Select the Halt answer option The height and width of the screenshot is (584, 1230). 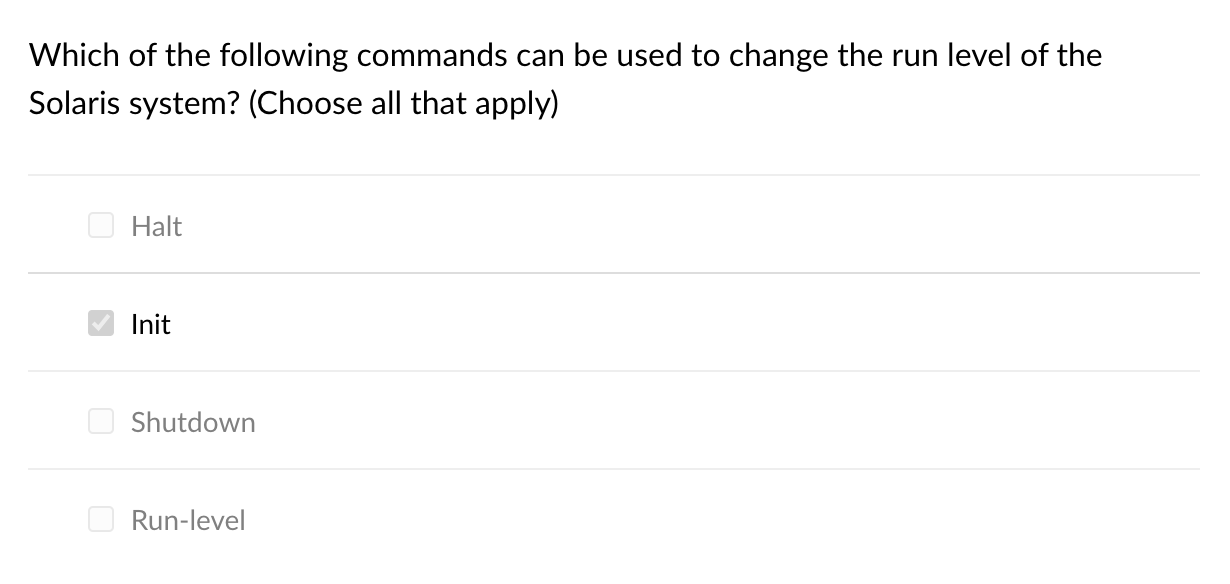click(x=156, y=226)
